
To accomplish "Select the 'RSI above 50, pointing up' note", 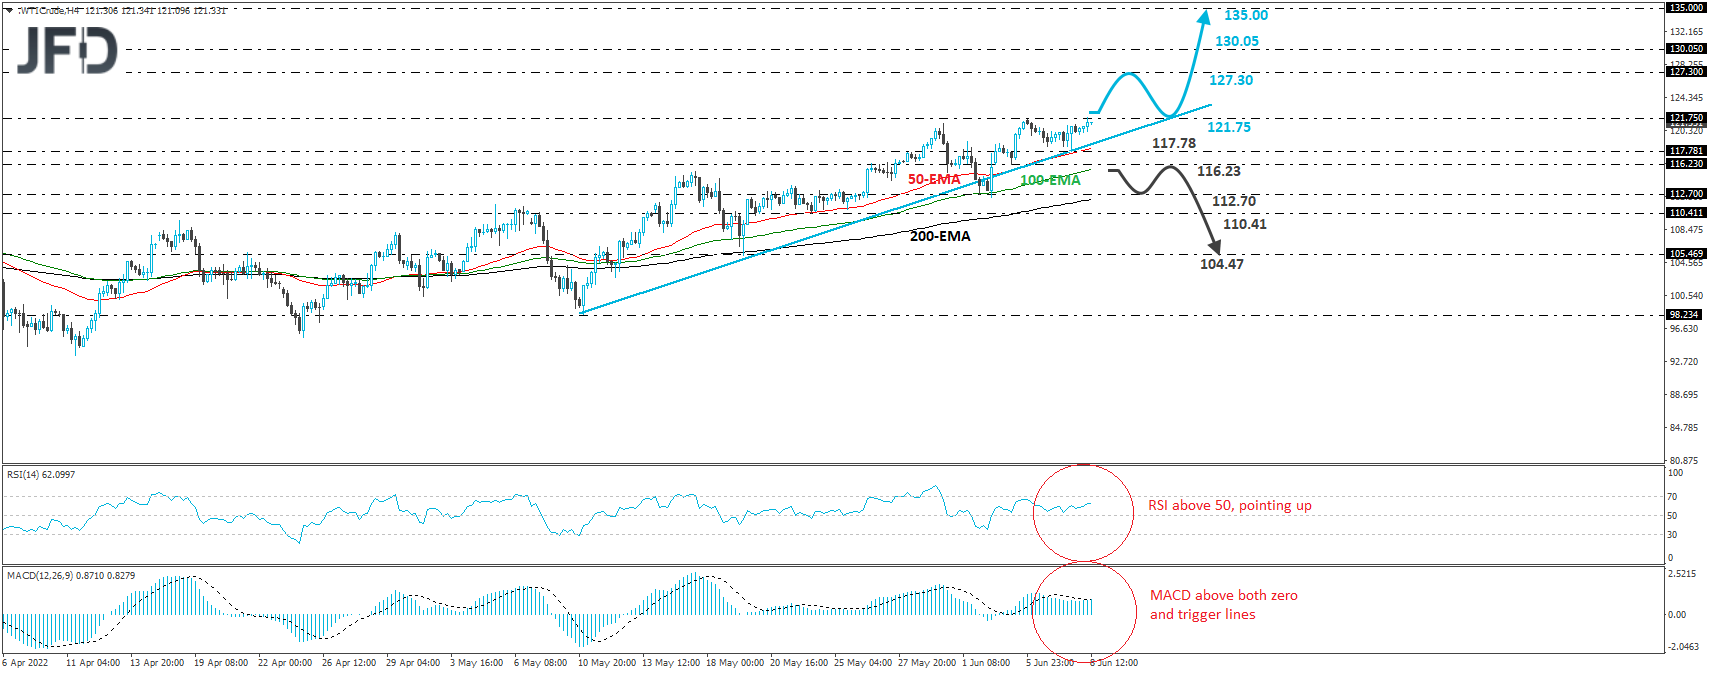I will tap(1230, 505).
